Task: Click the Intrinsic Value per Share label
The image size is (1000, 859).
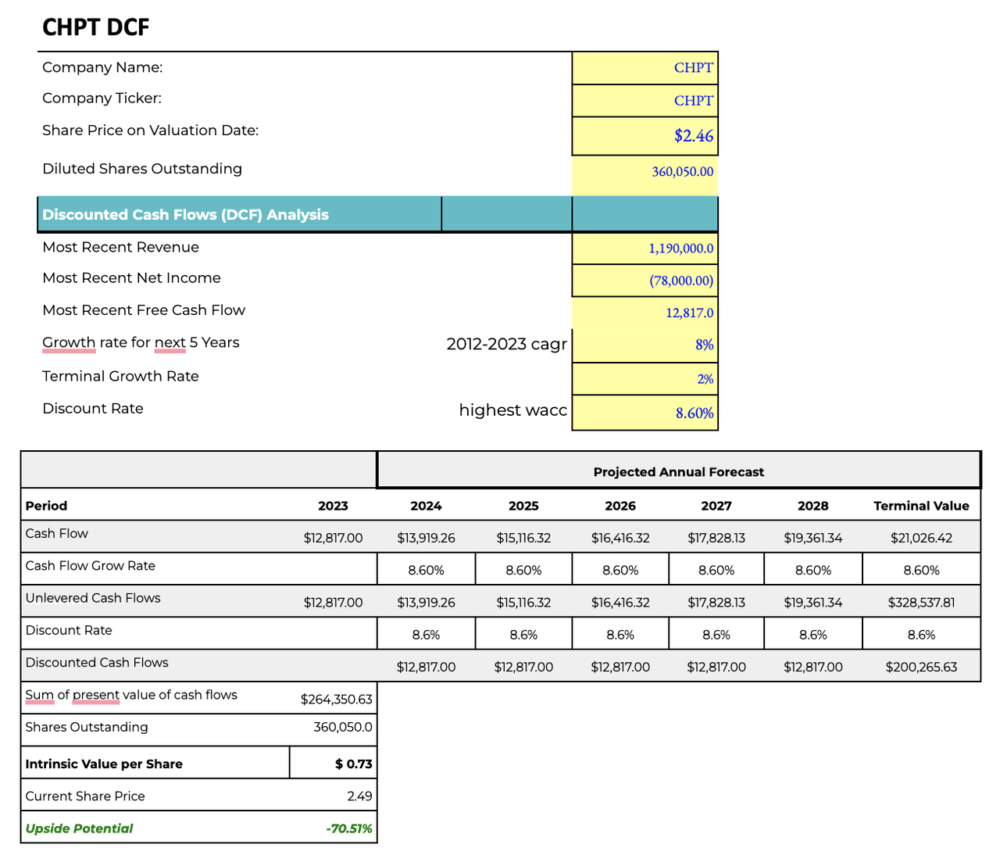Action: coord(104,764)
